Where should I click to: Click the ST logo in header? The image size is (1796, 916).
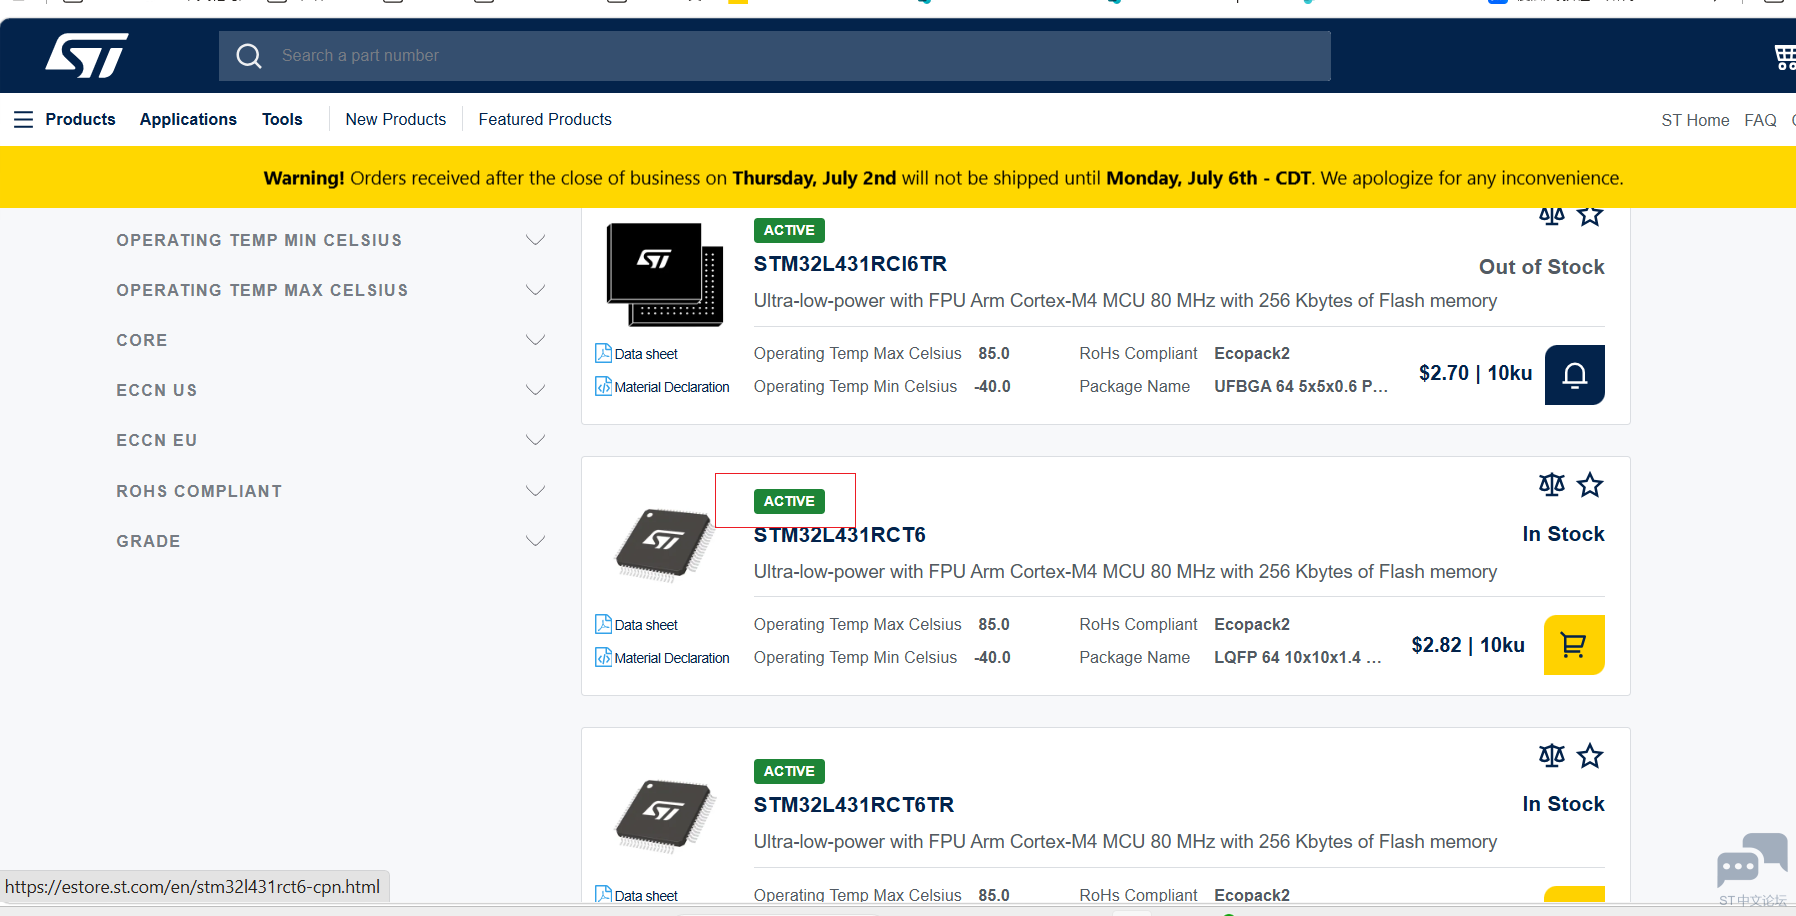click(87, 56)
